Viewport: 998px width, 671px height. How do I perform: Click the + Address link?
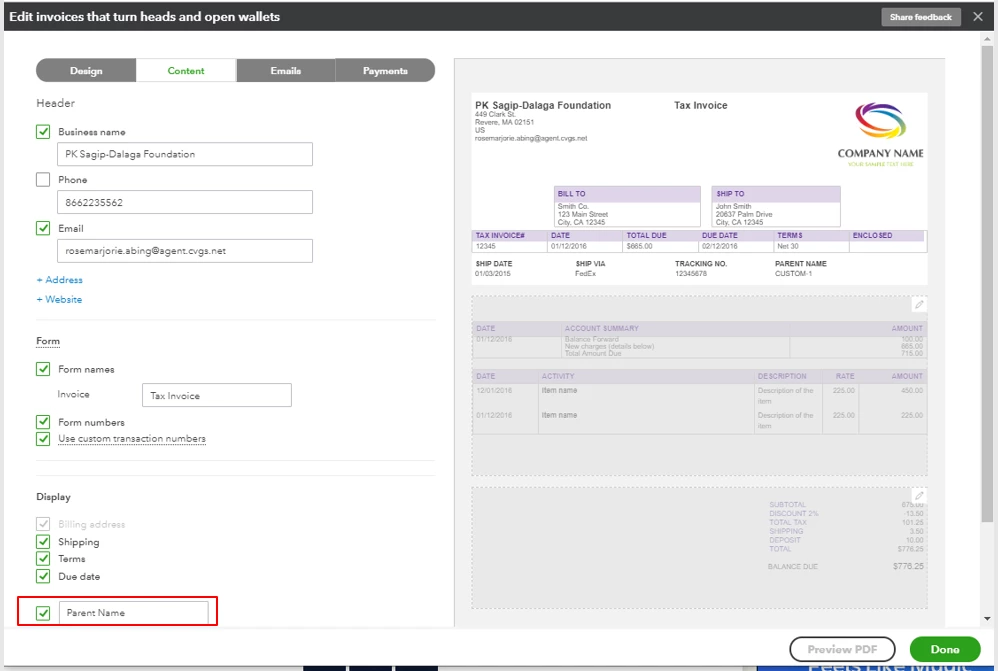(x=59, y=279)
